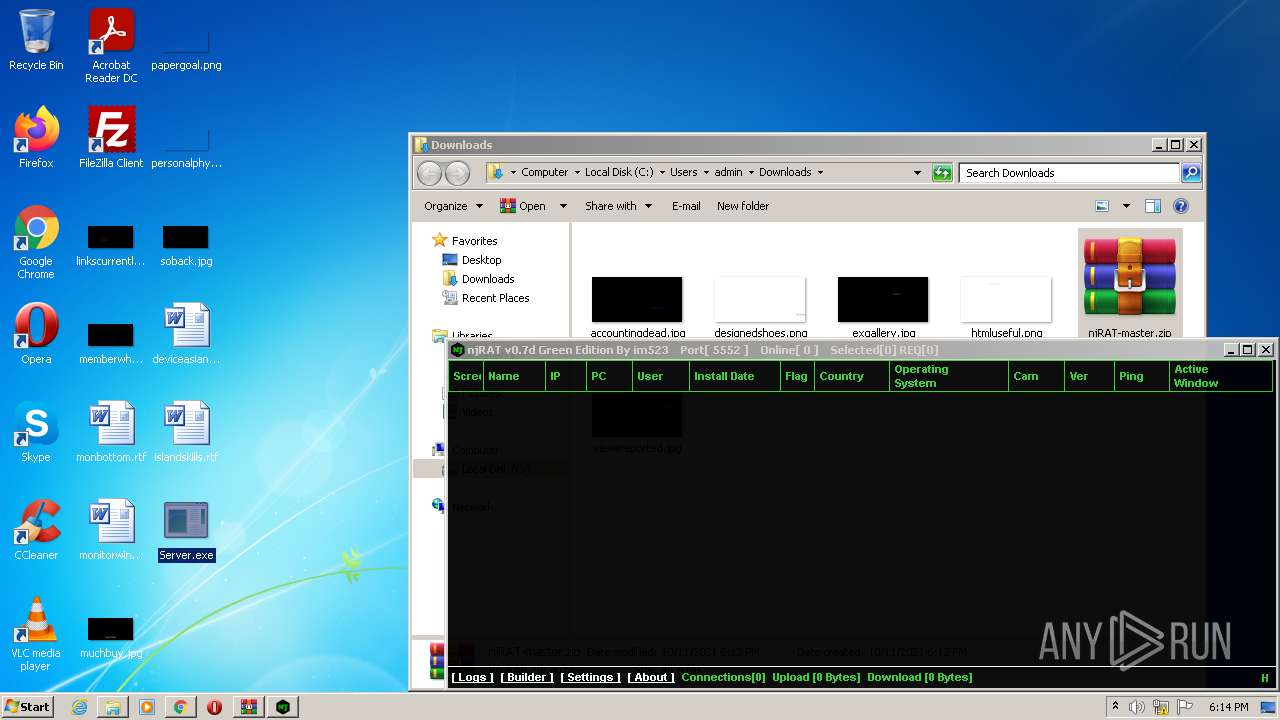The height and width of the screenshot is (720, 1280).
Task: Click the Flag column header
Action: pyautogui.click(x=797, y=376)
